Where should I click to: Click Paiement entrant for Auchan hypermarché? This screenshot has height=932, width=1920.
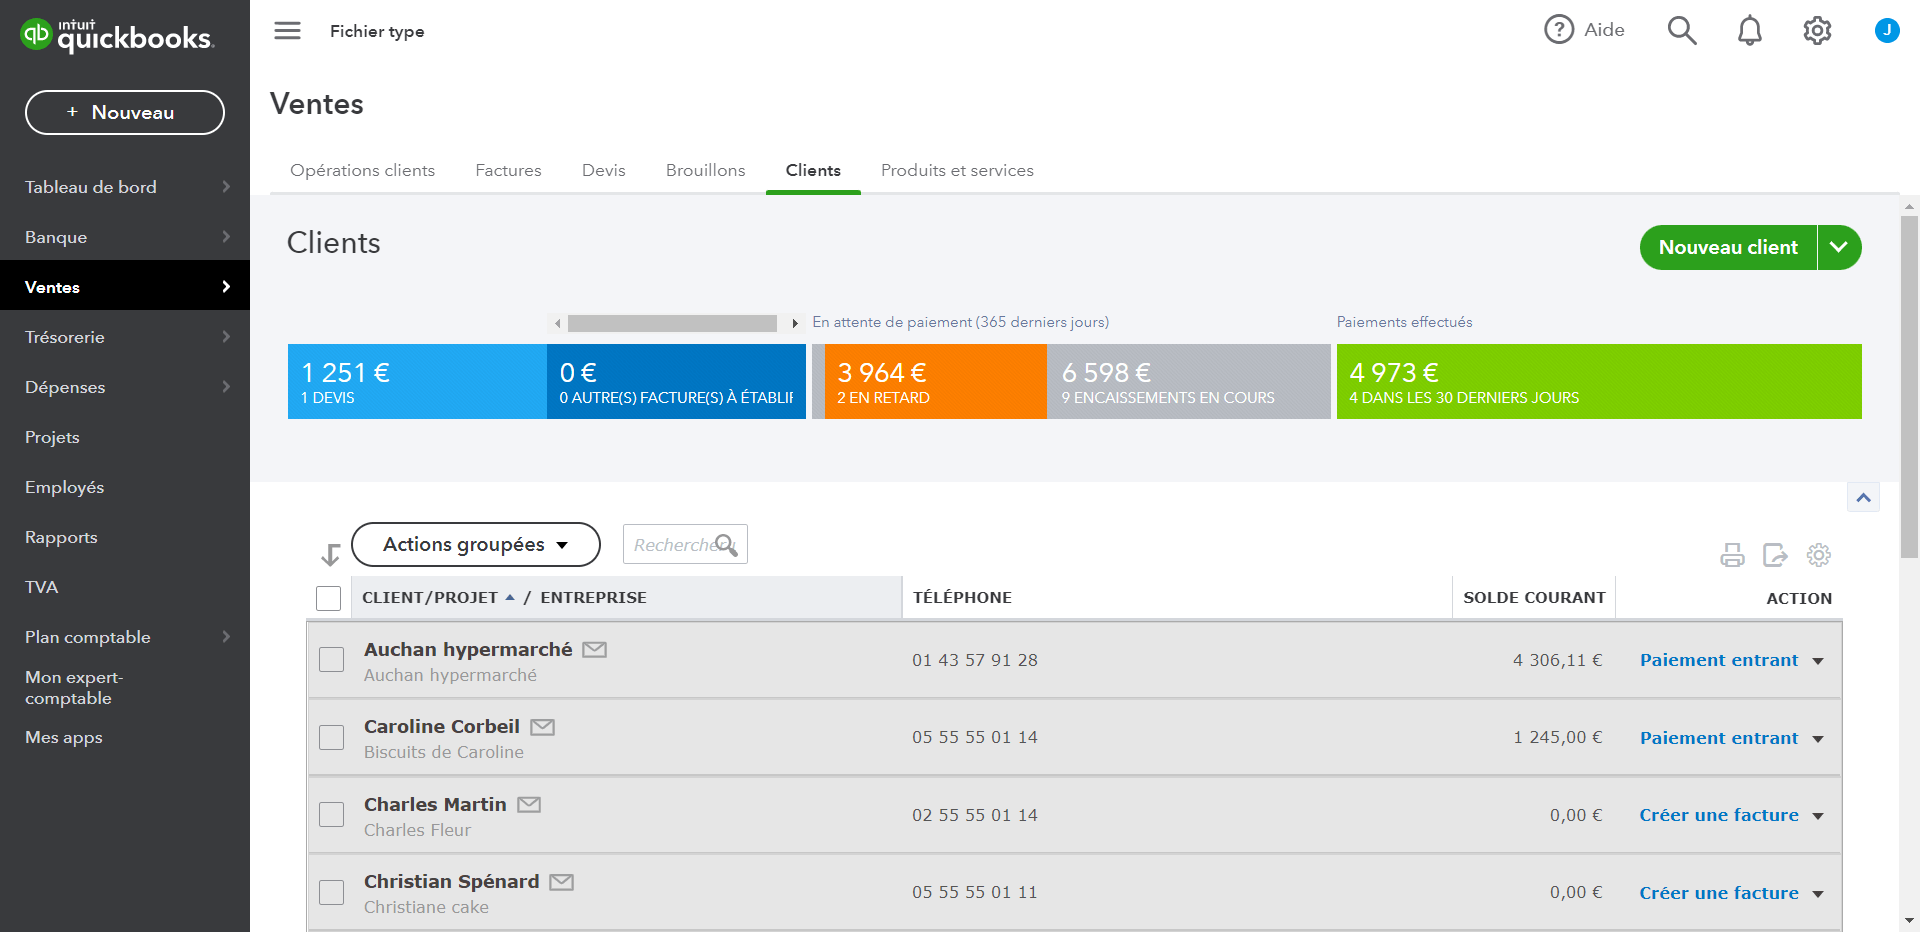pyautogui.click(x=1718, y=660)
